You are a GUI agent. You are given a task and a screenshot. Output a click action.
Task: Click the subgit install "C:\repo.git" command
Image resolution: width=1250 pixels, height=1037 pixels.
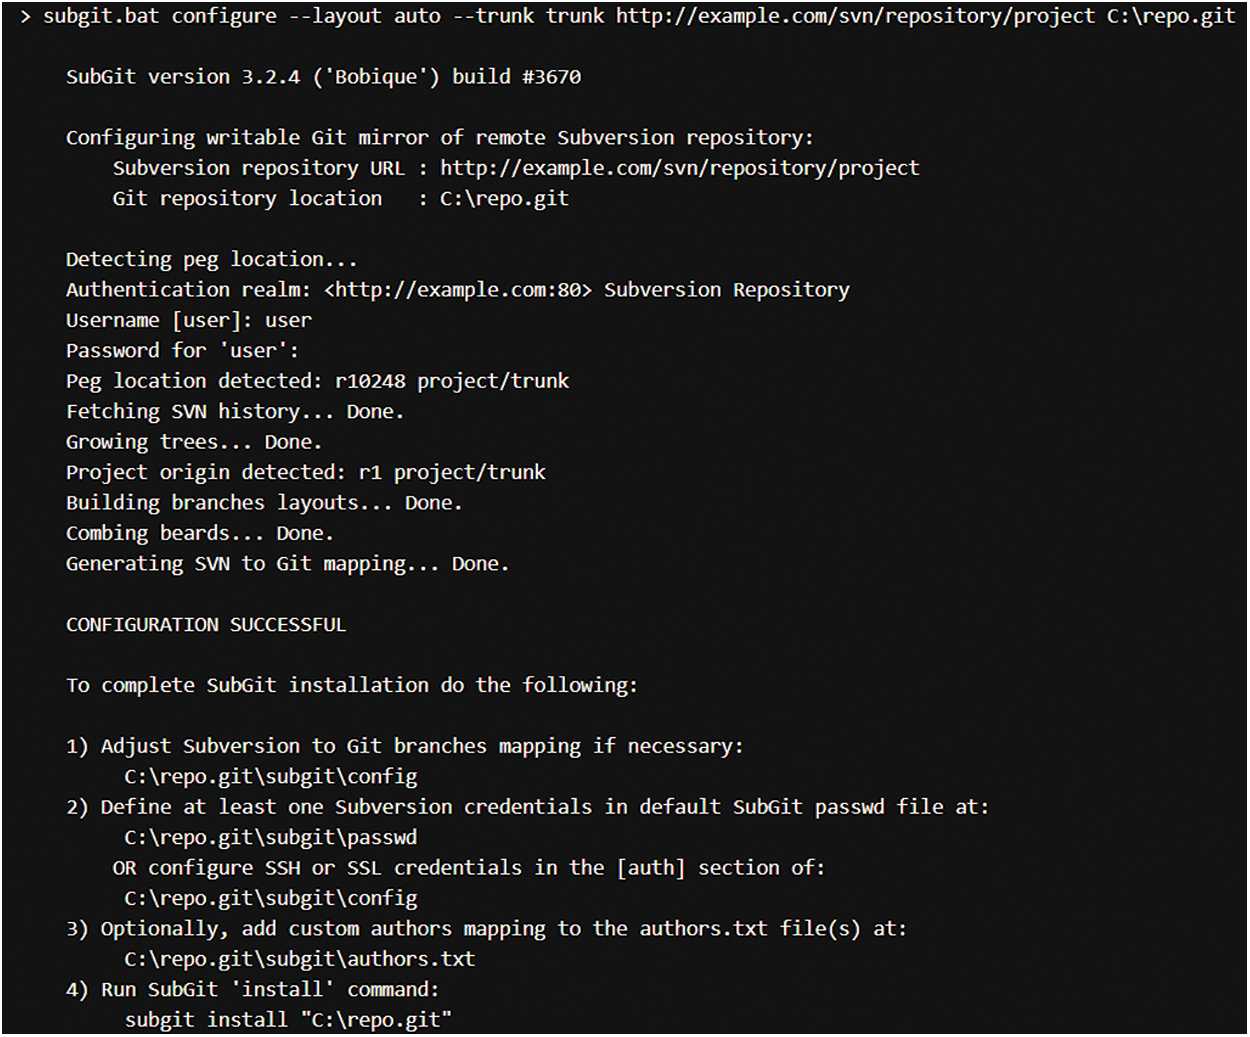point(288,1020)
